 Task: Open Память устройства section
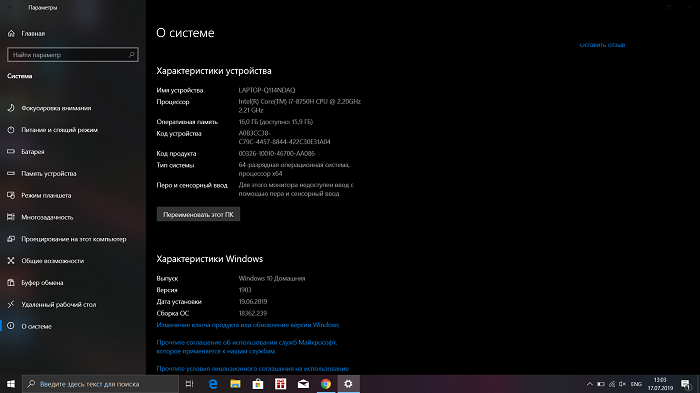[x=42, y=174]
